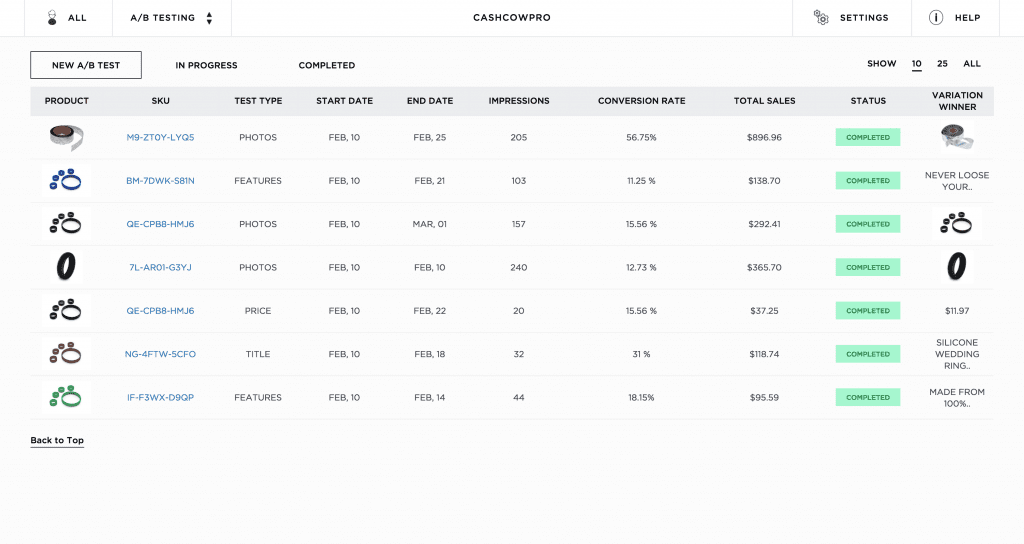Click the blue rings product thumbnail
1024x544 pixels.
click(x=67, y=181)
